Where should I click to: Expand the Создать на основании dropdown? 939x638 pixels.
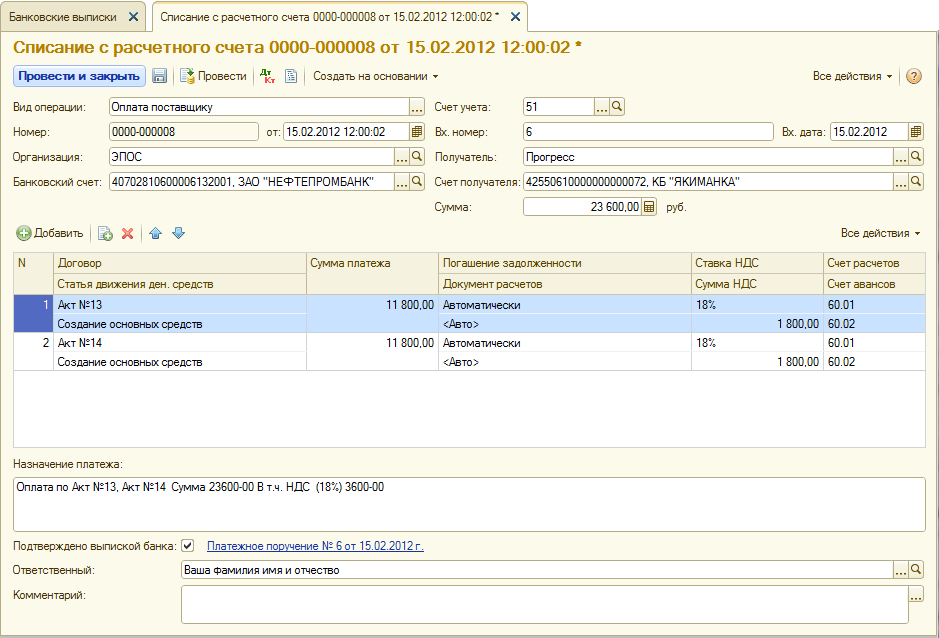pyautogui.click(x=375, y=76)
